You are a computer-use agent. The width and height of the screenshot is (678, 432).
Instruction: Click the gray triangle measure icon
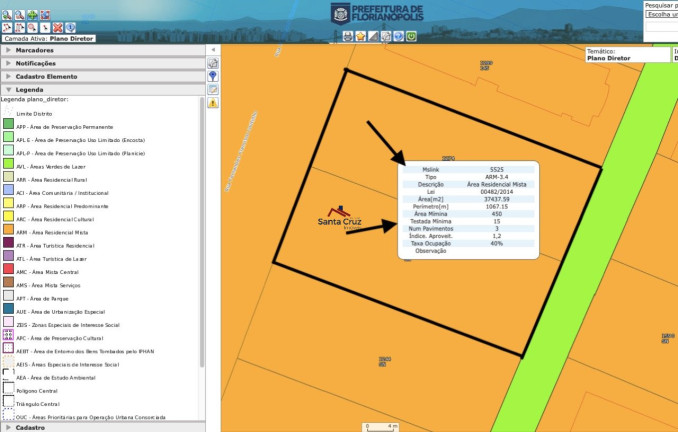(373, 36)
